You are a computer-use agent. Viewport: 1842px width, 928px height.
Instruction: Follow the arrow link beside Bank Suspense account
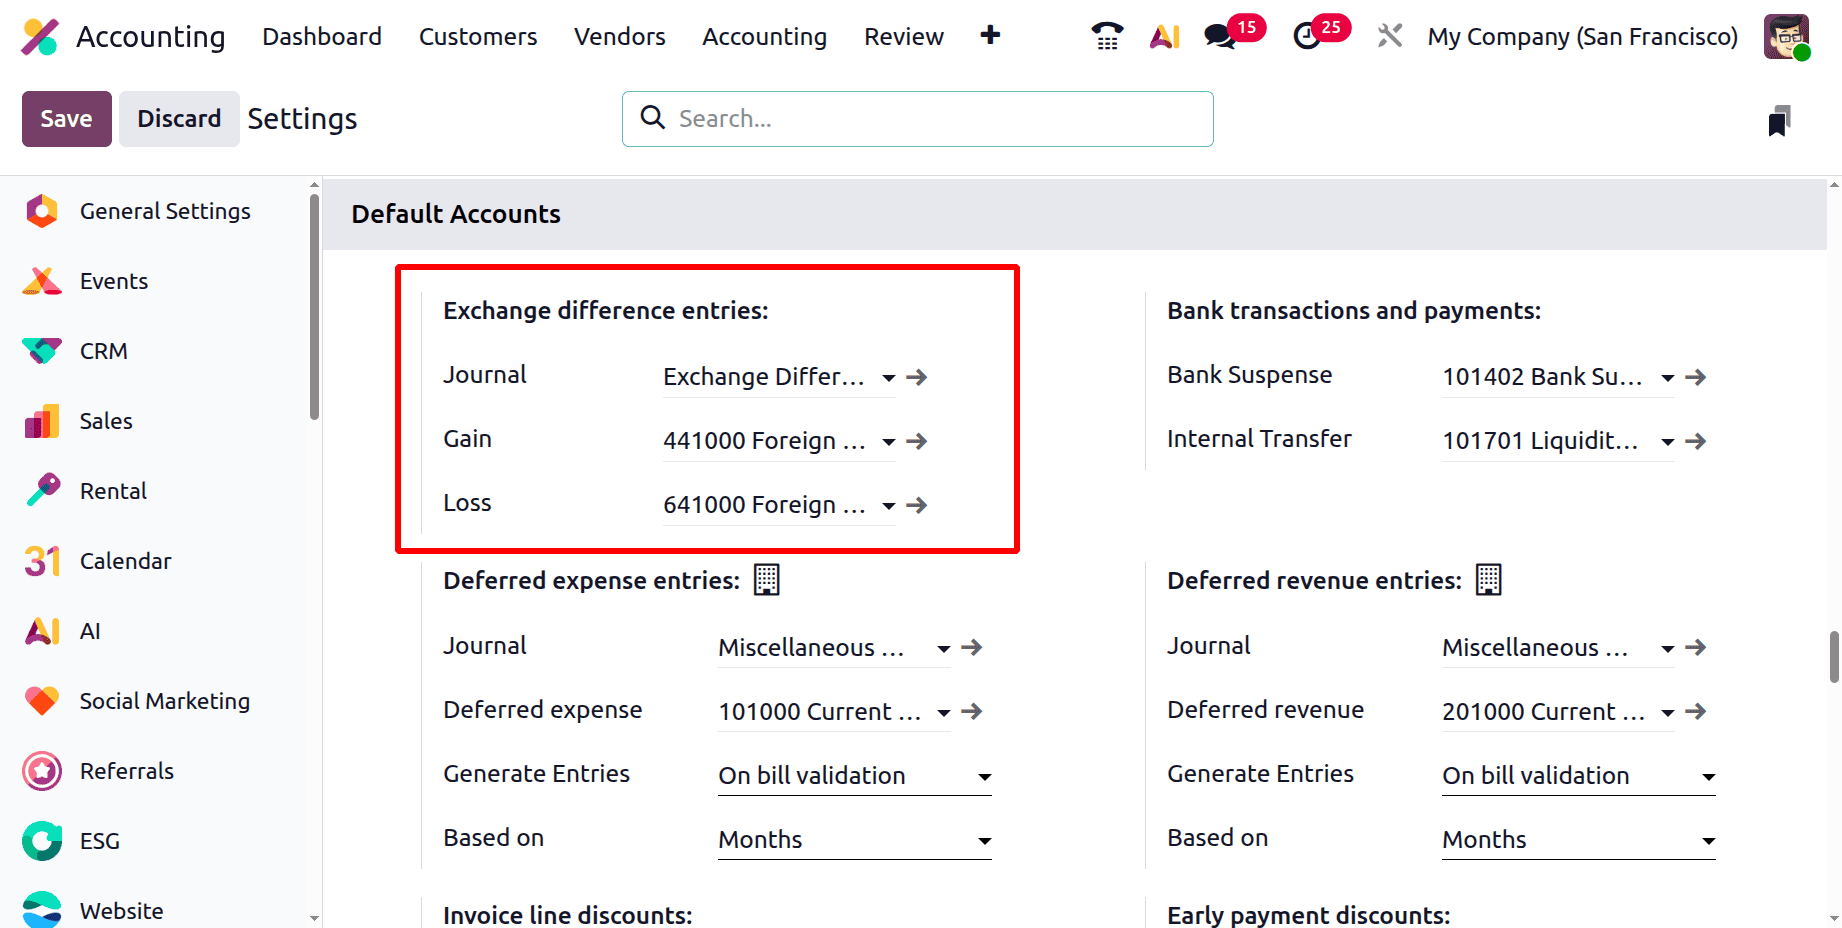(1696, 377)
